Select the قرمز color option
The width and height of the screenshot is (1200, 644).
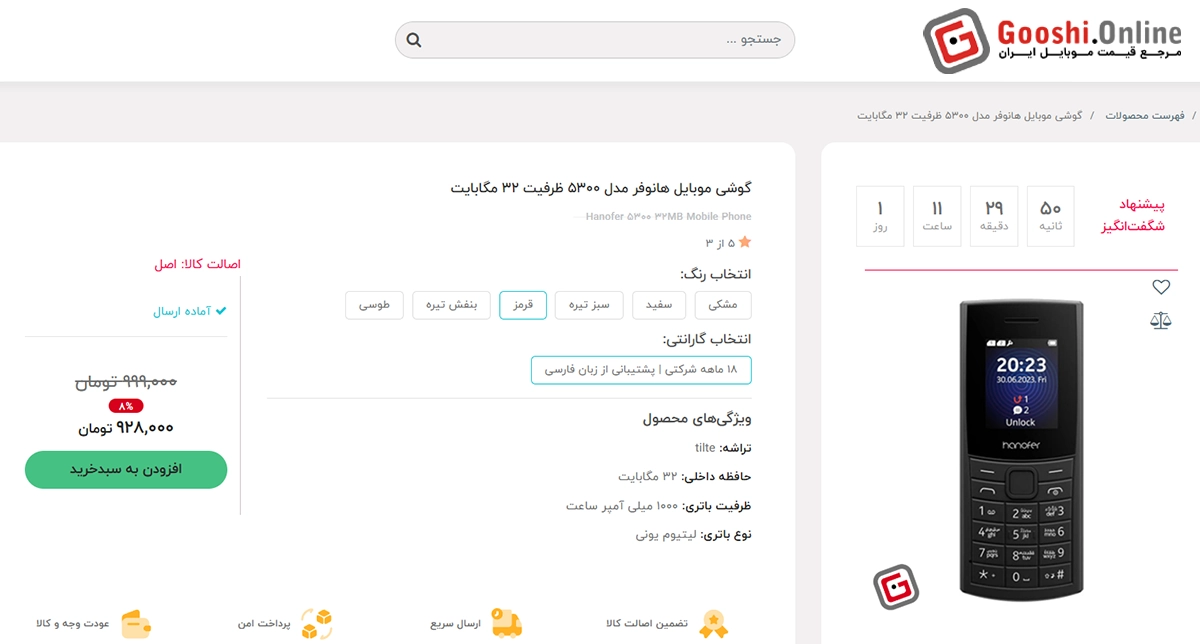522,305
